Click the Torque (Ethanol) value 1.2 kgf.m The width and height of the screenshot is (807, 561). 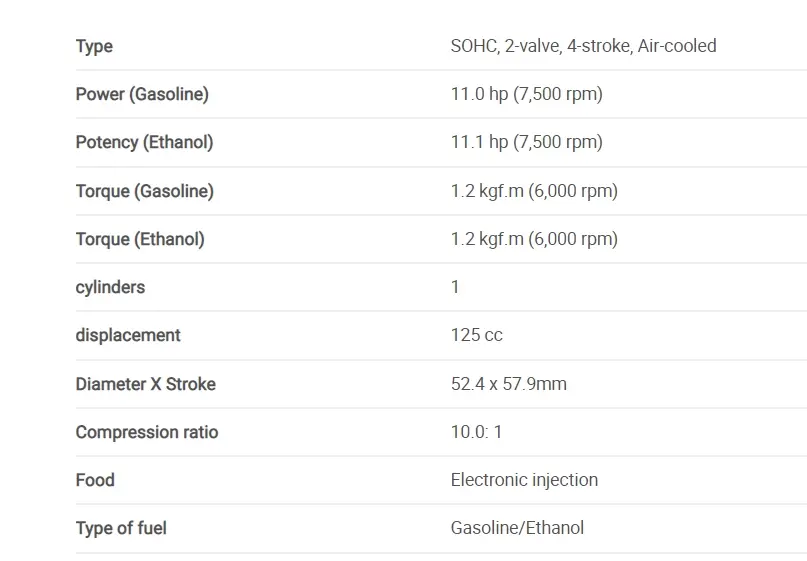pos(534,239)
